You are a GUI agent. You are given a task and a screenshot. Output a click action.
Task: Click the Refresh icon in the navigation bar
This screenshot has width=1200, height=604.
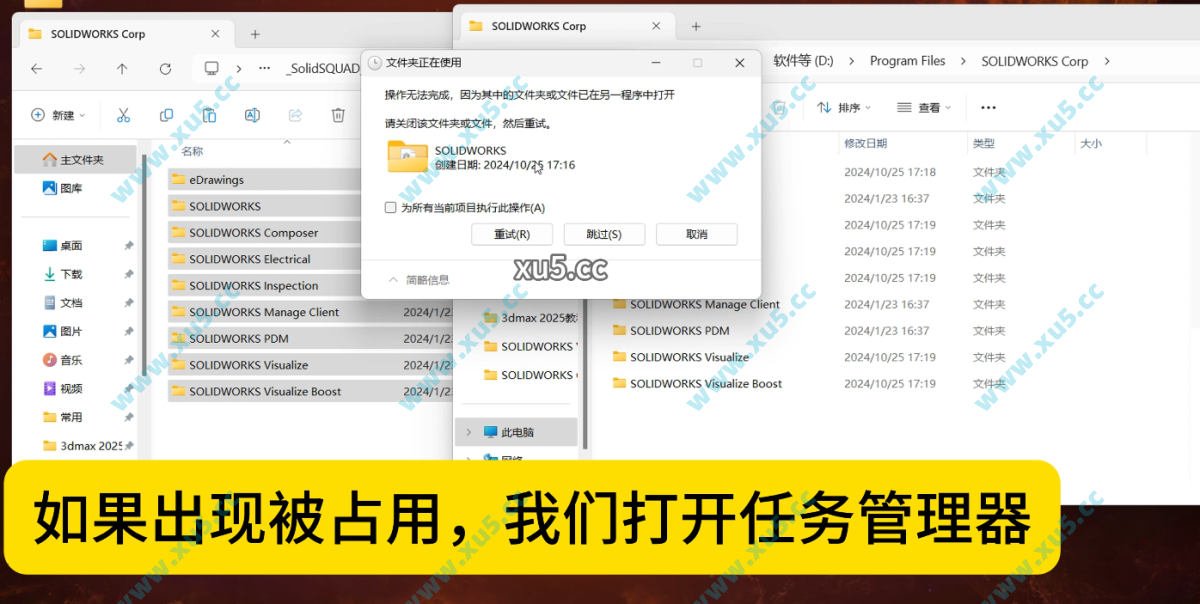tap(163, 69)
